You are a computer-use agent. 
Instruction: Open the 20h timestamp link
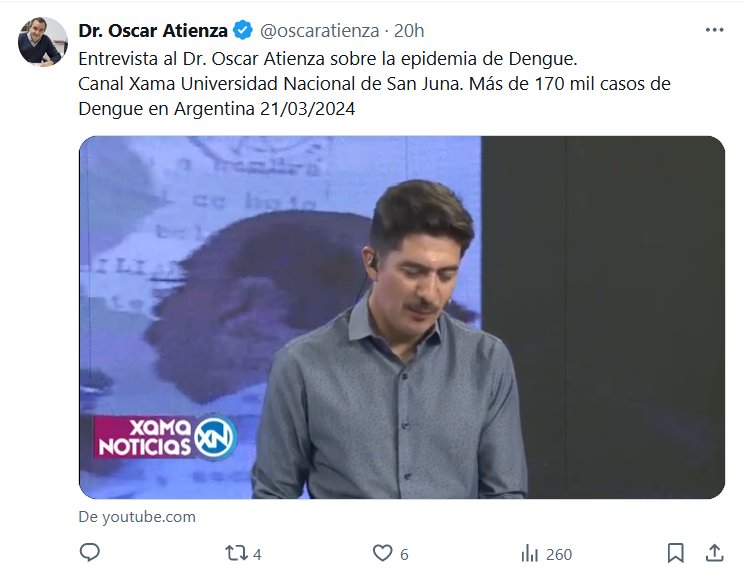point(409,31)
